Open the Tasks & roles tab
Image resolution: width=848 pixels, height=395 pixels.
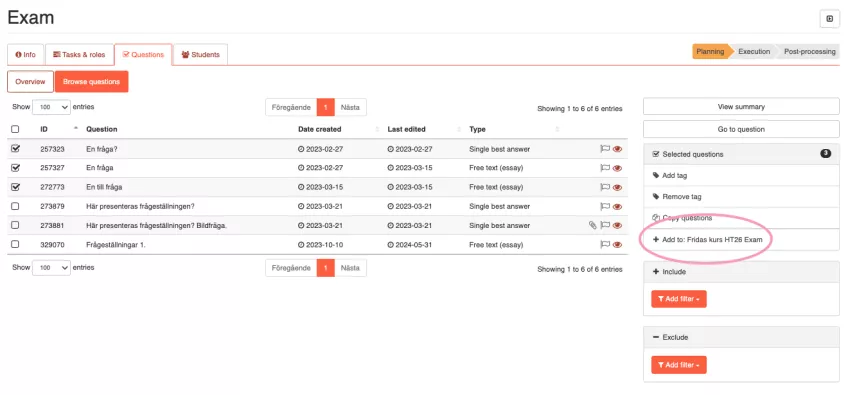pos(80,55)
